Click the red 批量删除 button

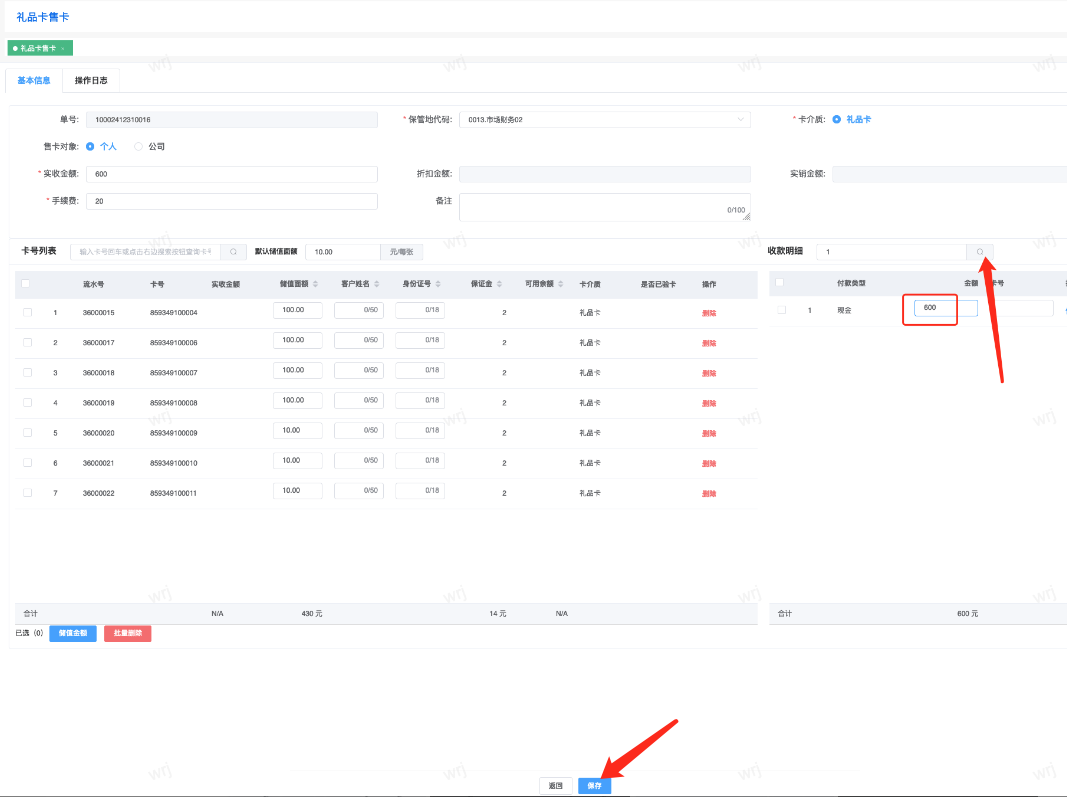tap(127, 633)
